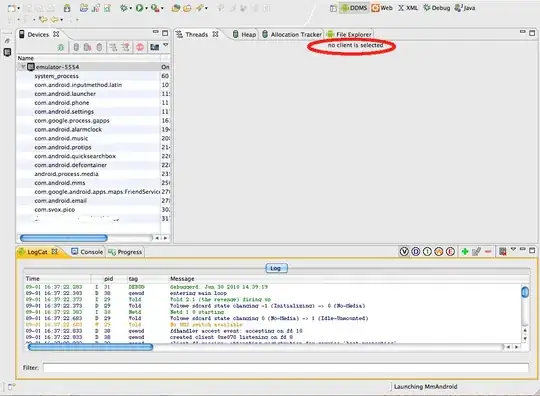Open the File Explorer tab
Viewport: 540px width, 396px height.
349,34
